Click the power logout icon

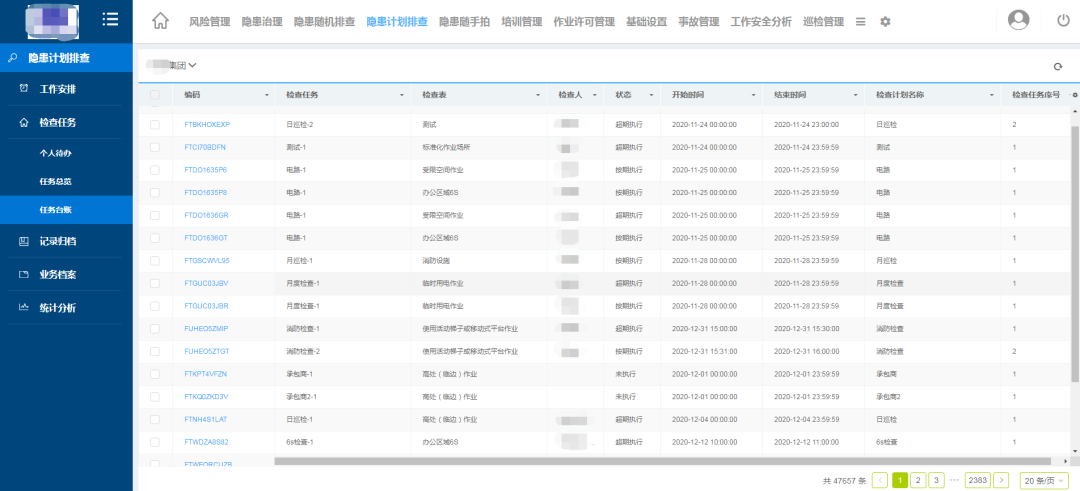pyautogui.click(x=1063, y=20)
